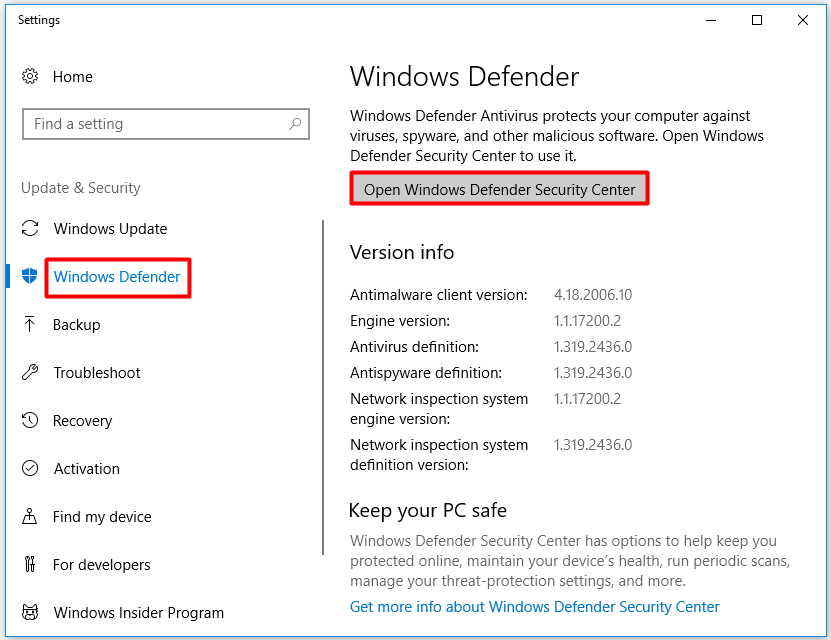The width and height of the screenshot is (831, 640).
Task: Click the Find my device person icon
Action: pyautogui.click(x=30, y=517)
